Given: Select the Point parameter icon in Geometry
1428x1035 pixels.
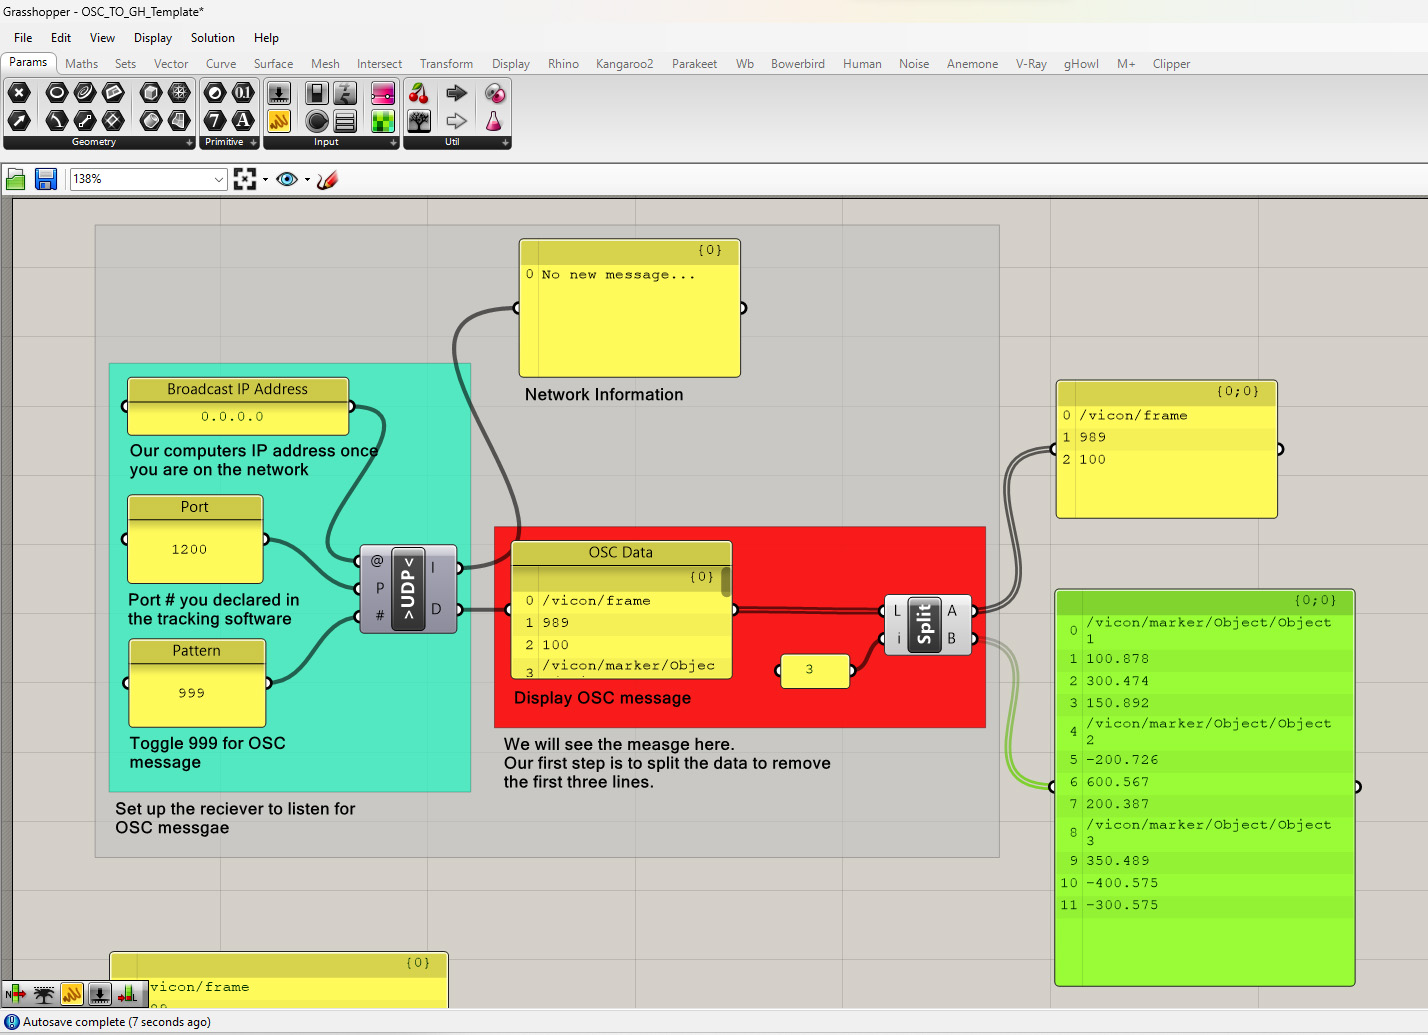Looking at the screenshot, I should [19, 94].
